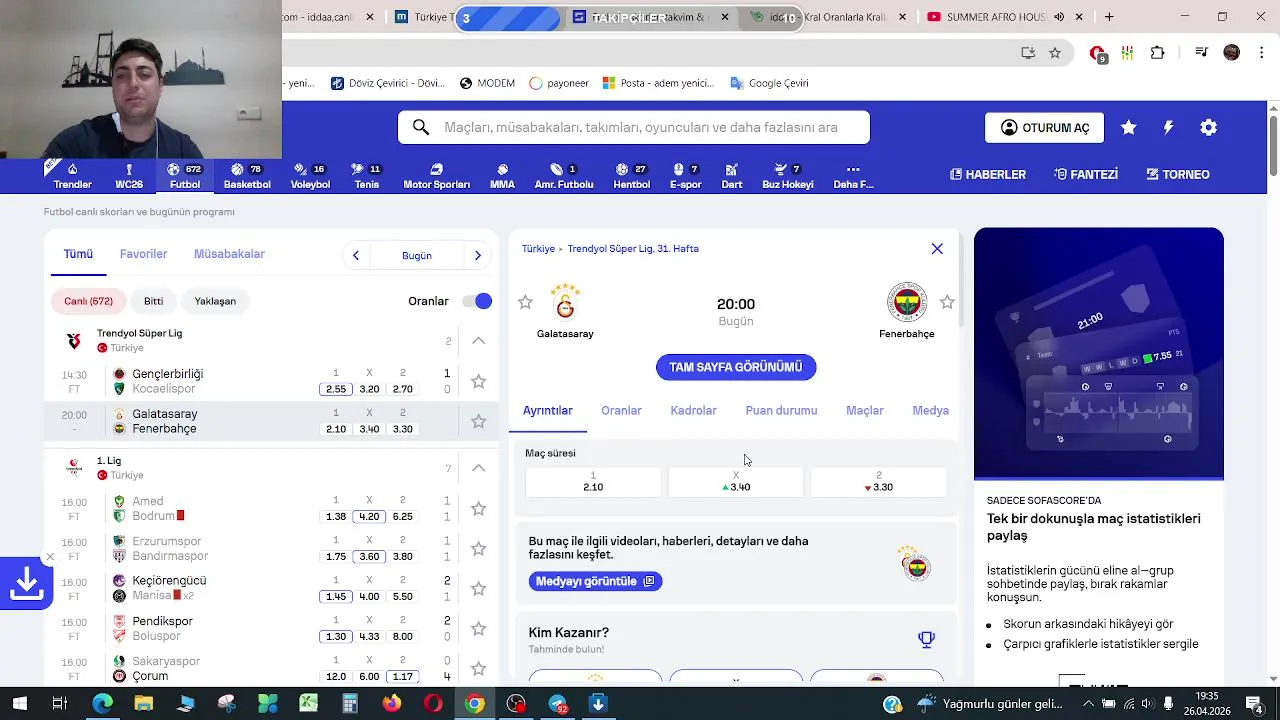Select the Basketbol sport tab

coord(247,176)
